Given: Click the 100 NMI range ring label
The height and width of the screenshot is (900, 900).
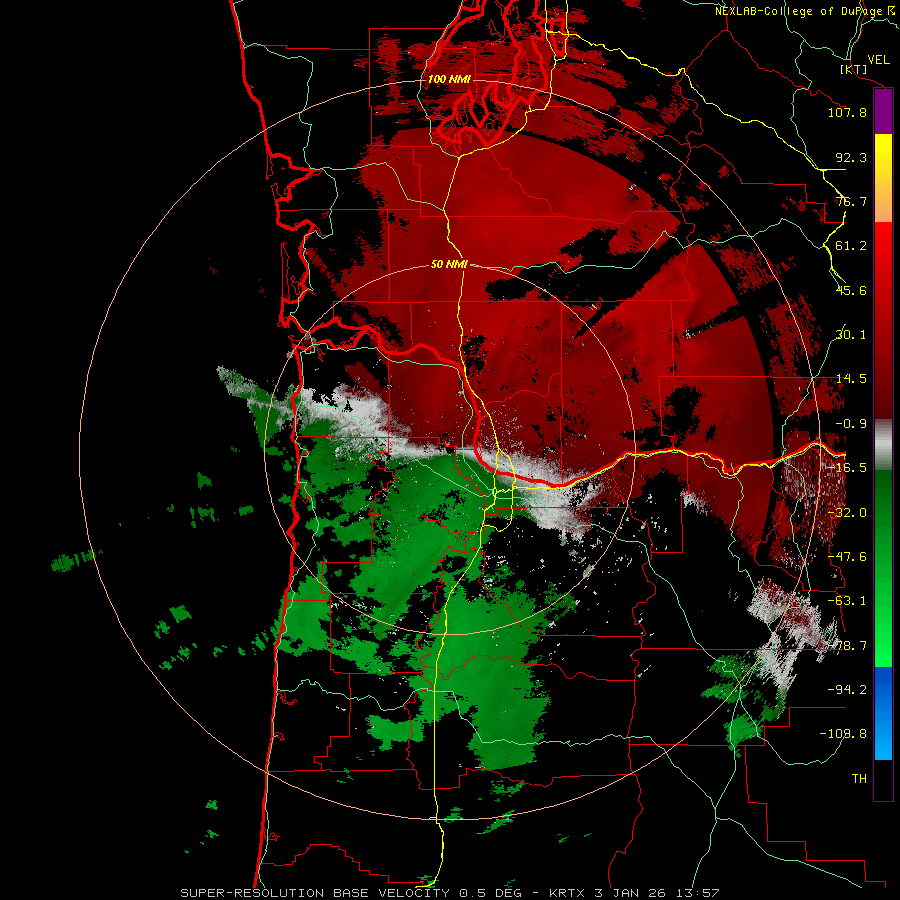Looking at the screenshot, I should 449,79.
